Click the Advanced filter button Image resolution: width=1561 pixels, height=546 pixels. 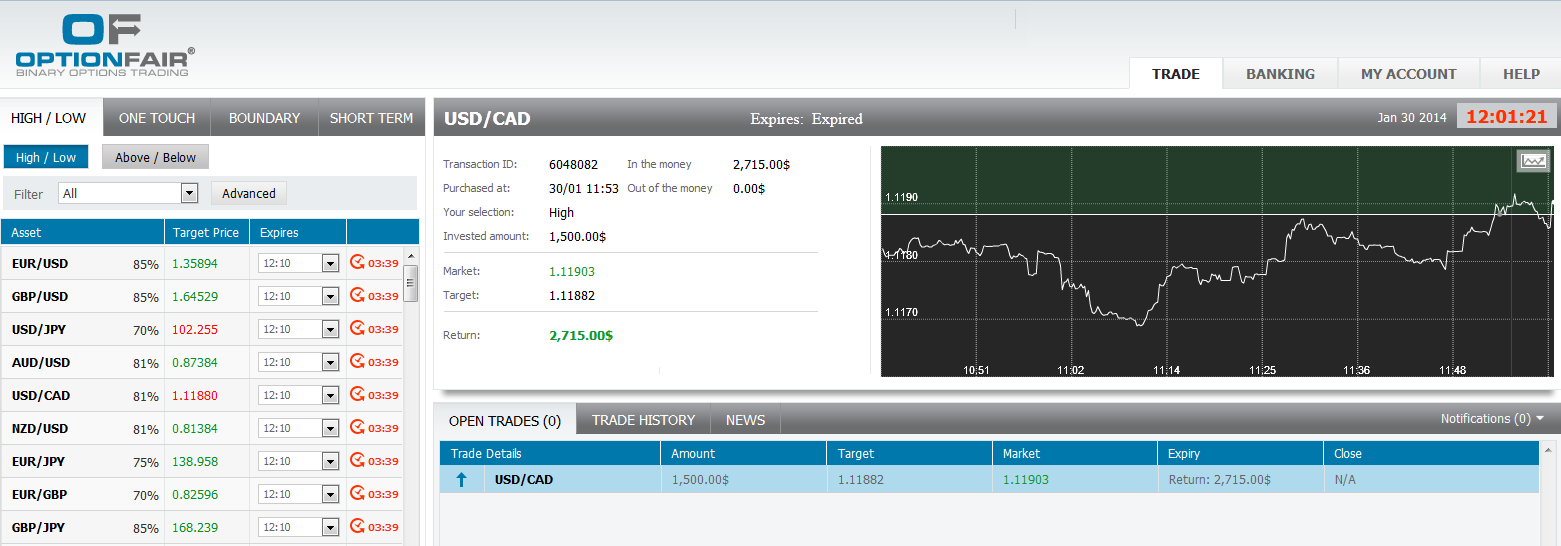pos(249,194)
